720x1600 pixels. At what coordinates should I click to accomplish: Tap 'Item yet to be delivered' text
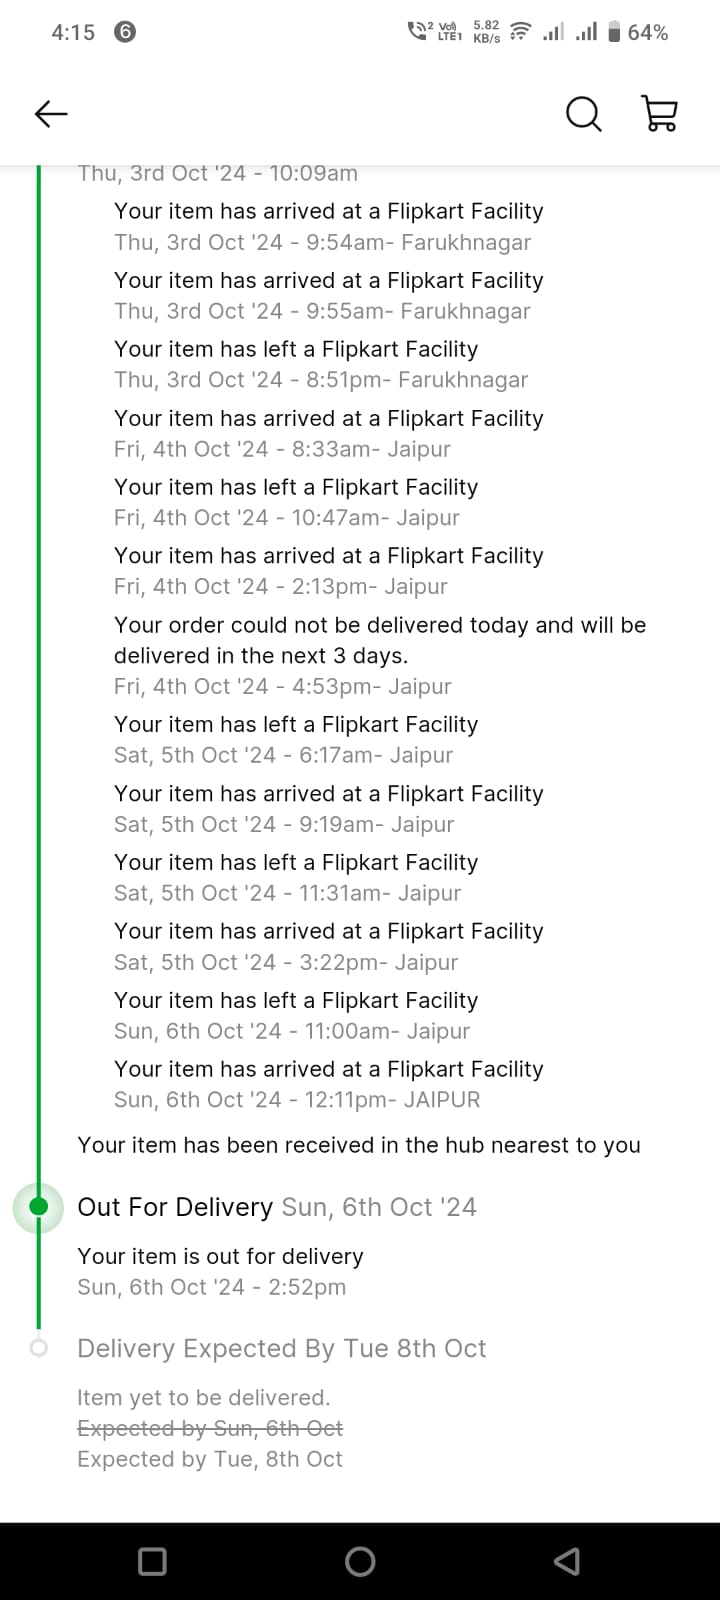203,1397
